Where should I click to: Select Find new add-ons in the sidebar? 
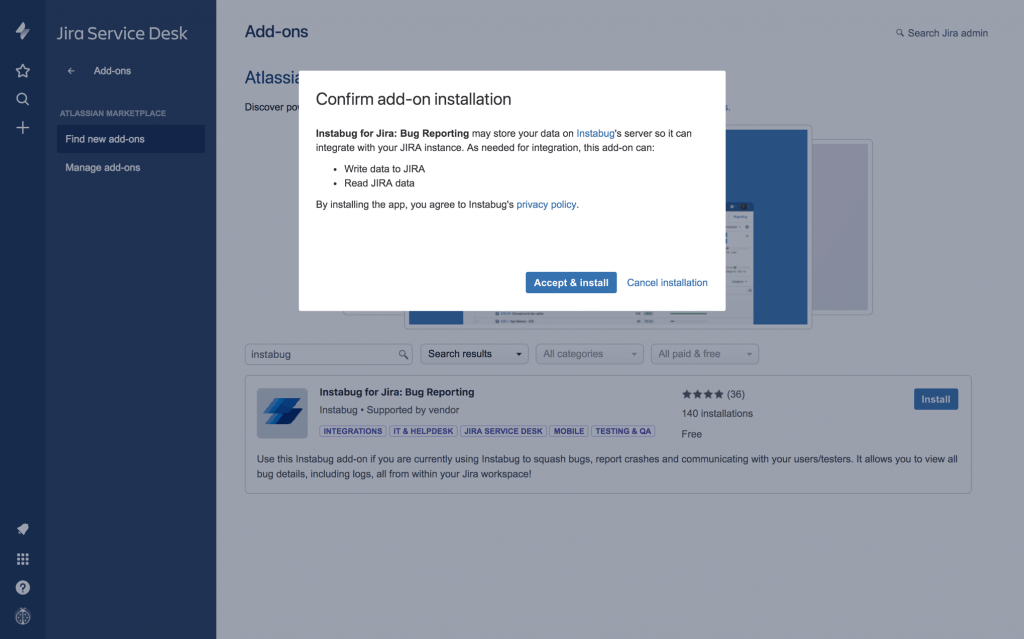click(131, 139)
